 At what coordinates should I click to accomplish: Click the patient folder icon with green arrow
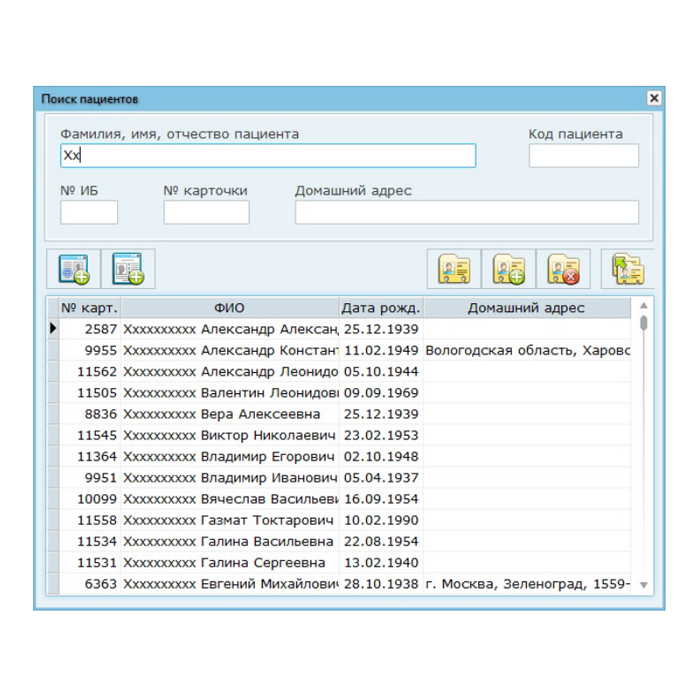(x=628, y=269)
